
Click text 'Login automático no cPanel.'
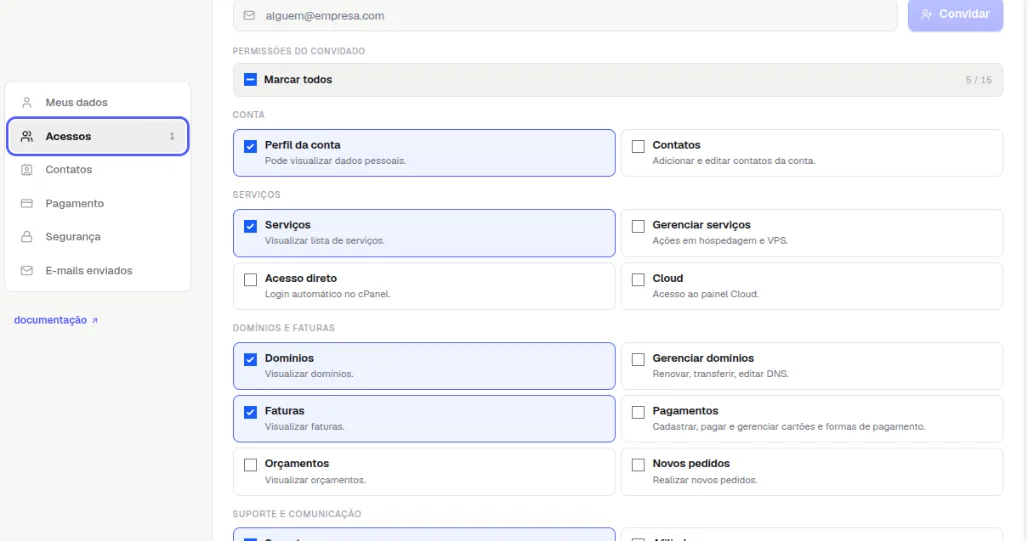click(327, 294)
